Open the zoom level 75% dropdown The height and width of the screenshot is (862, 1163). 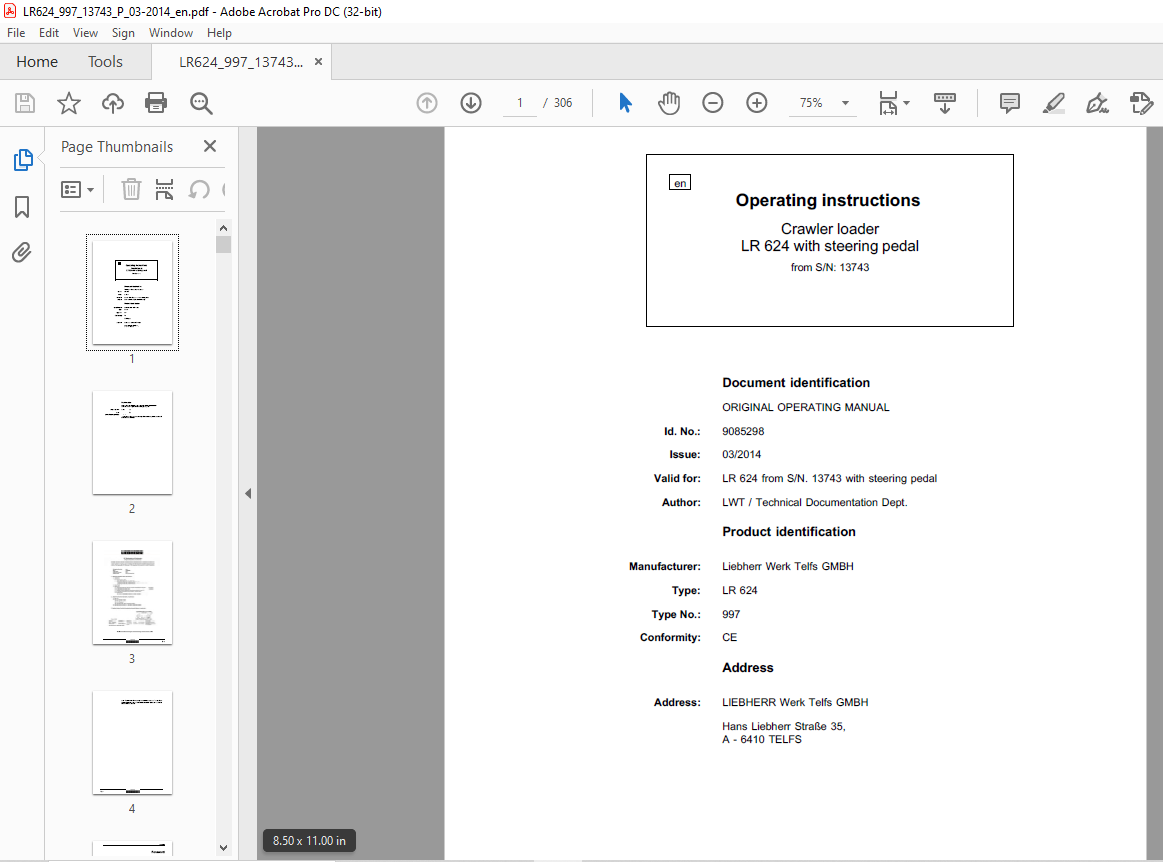pos(845,103)
